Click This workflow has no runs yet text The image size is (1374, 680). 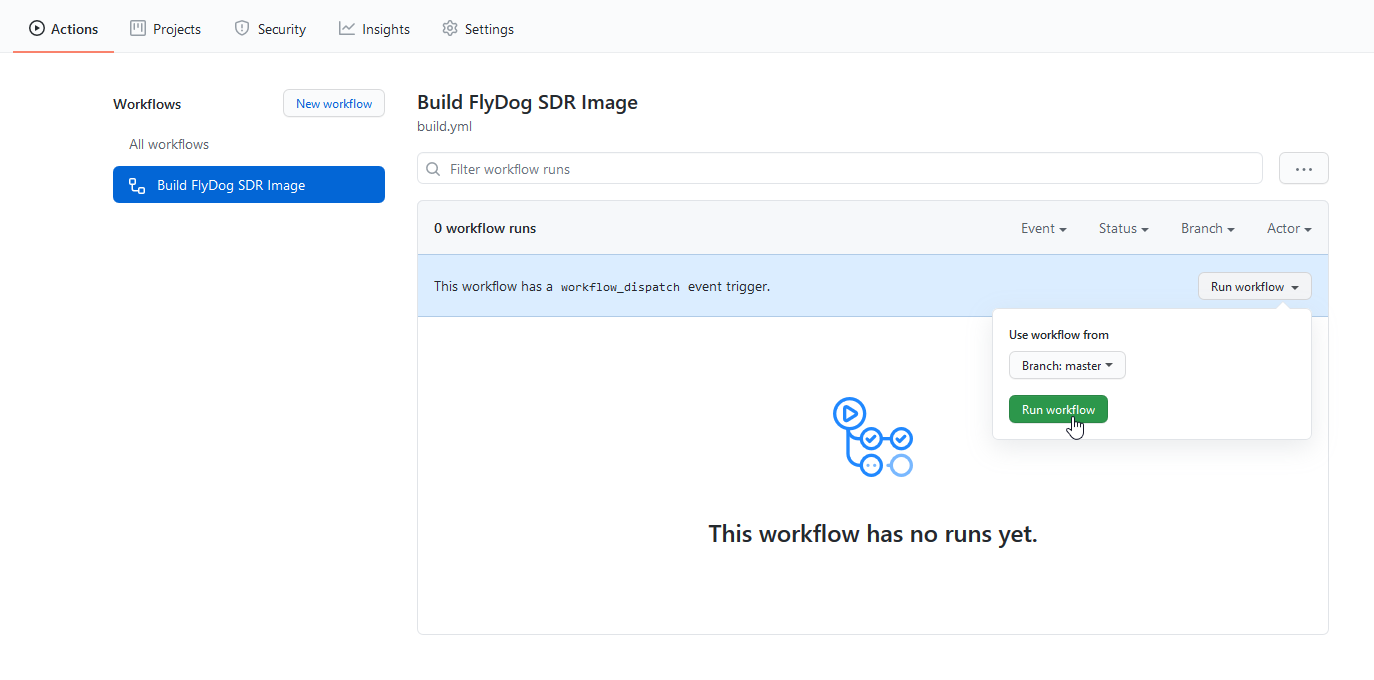pyautogui.click(x=873, y=534)
